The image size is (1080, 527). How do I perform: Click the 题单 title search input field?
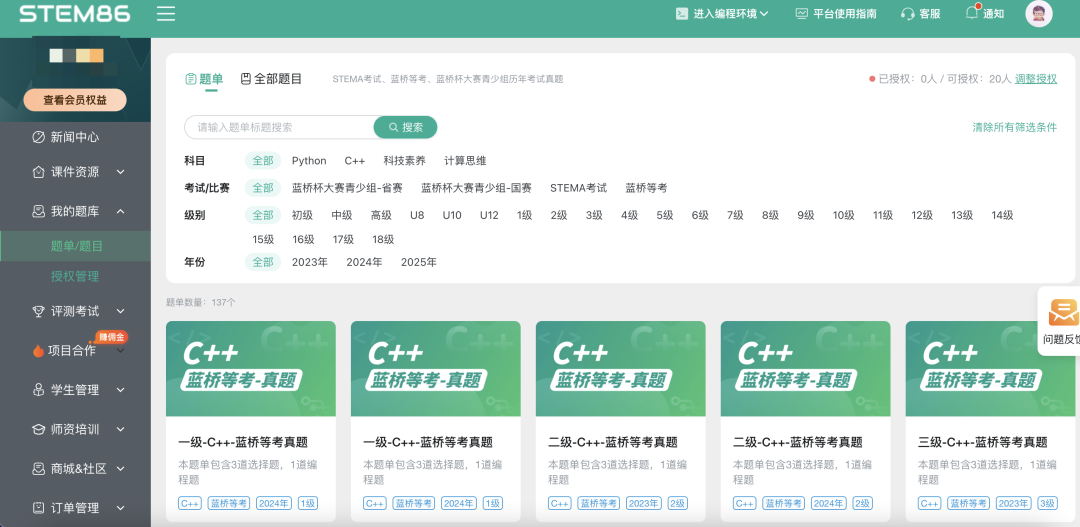point(280,127)
